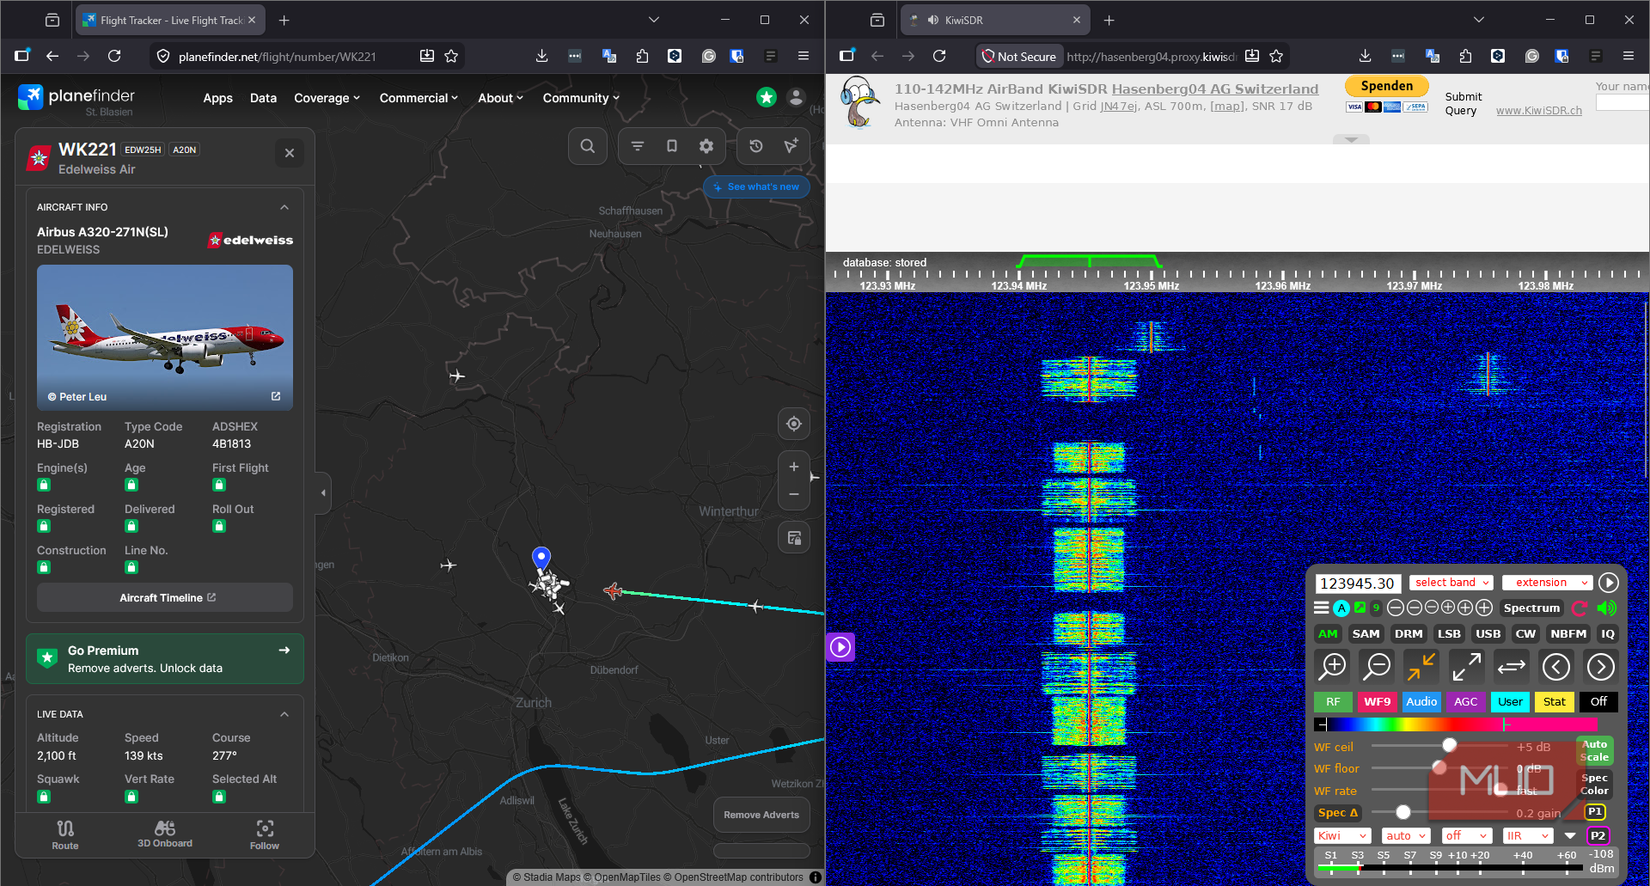Select NBFM mode
This screenshot has width=1650, height=886.
click(x=1568, y=634)
